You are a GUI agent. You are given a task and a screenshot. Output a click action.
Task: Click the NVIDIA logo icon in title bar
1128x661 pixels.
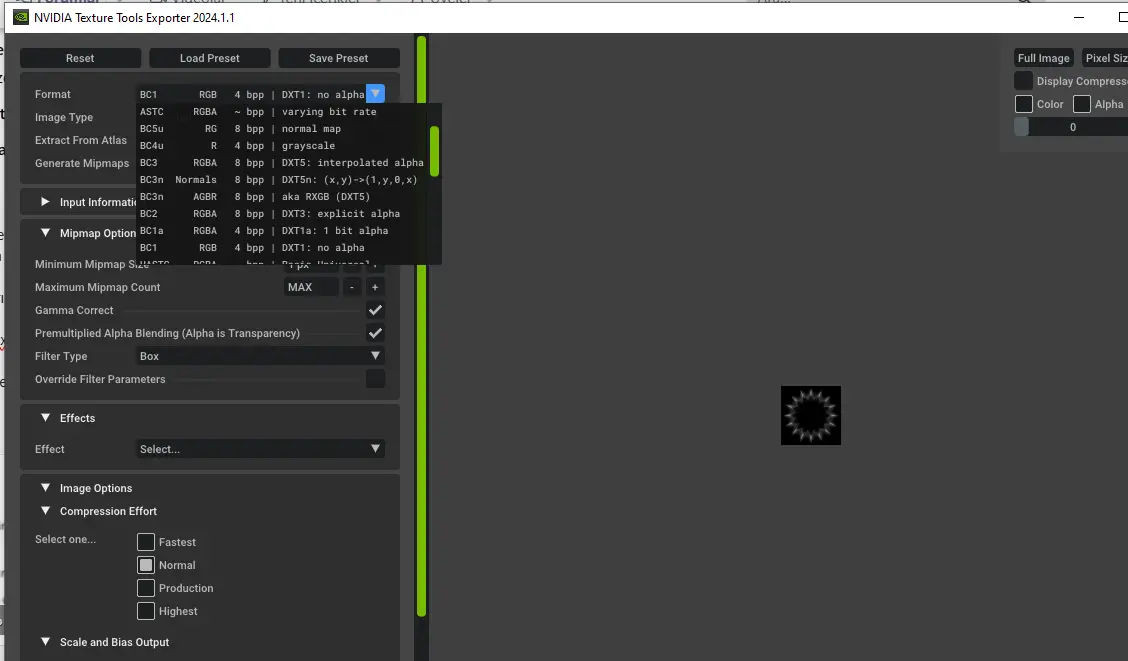coord(21,17)
